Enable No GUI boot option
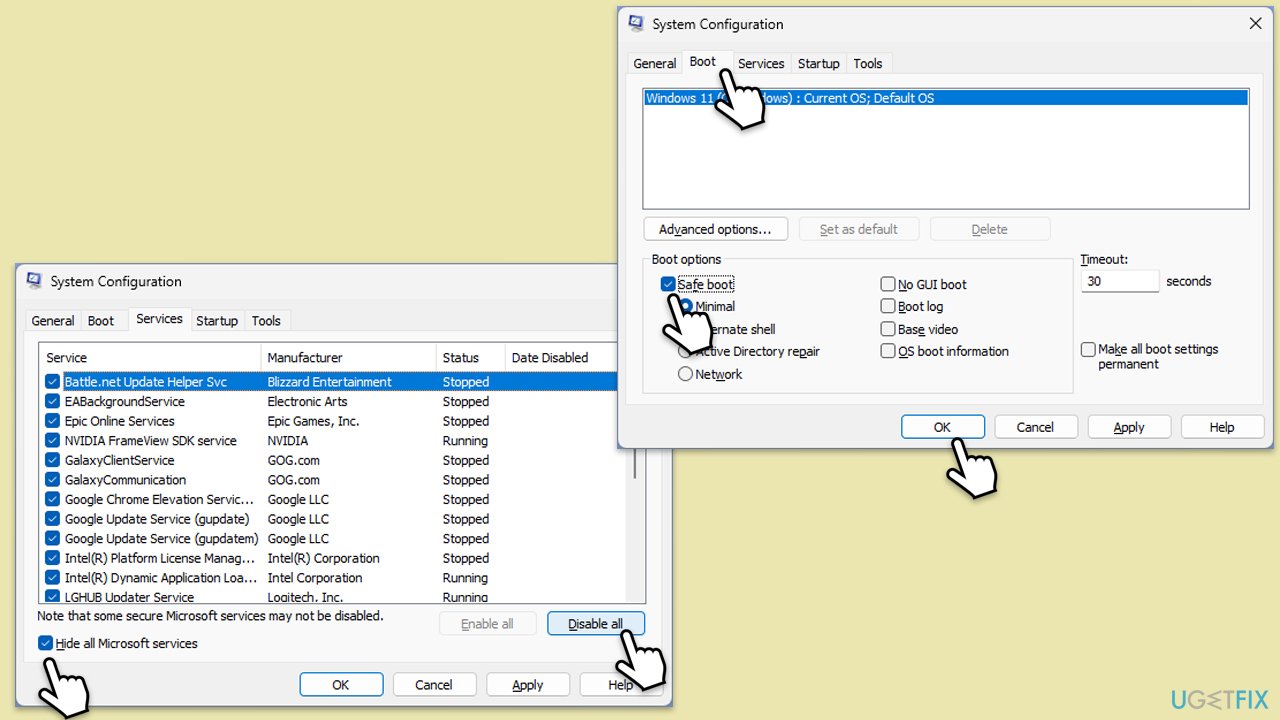 pos(888,284)
